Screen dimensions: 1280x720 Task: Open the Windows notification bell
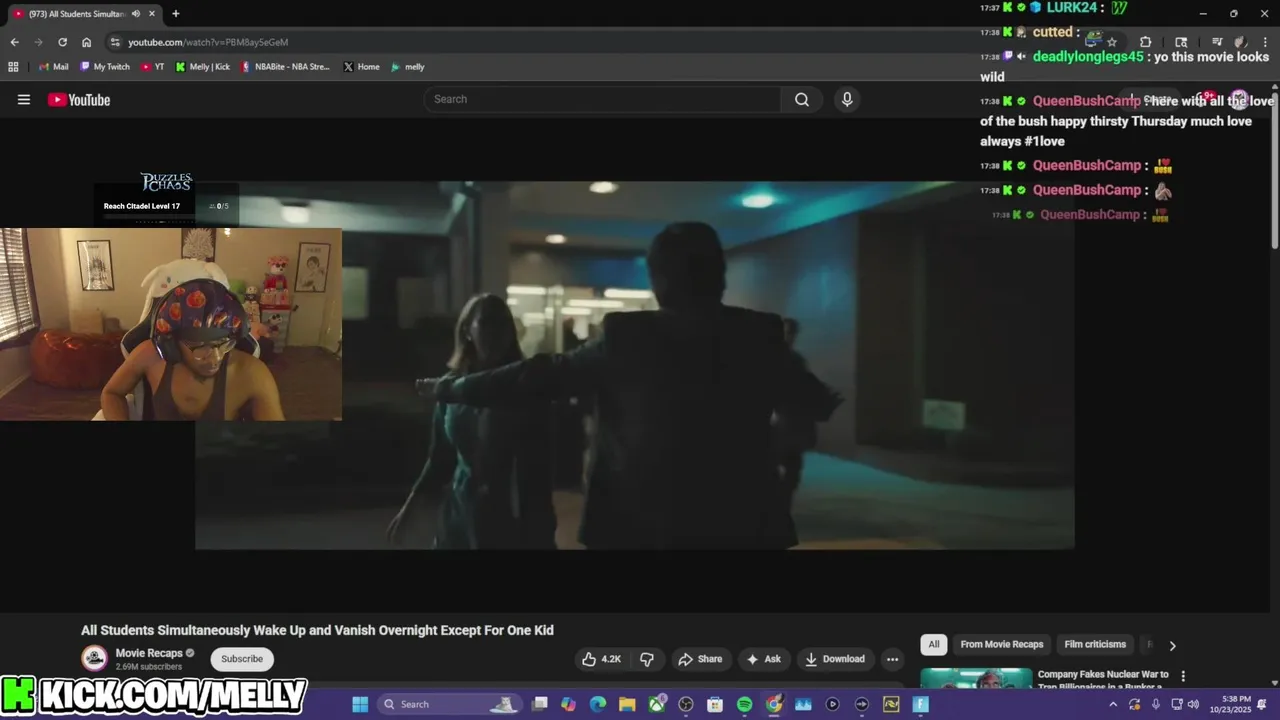[1262, 704]
